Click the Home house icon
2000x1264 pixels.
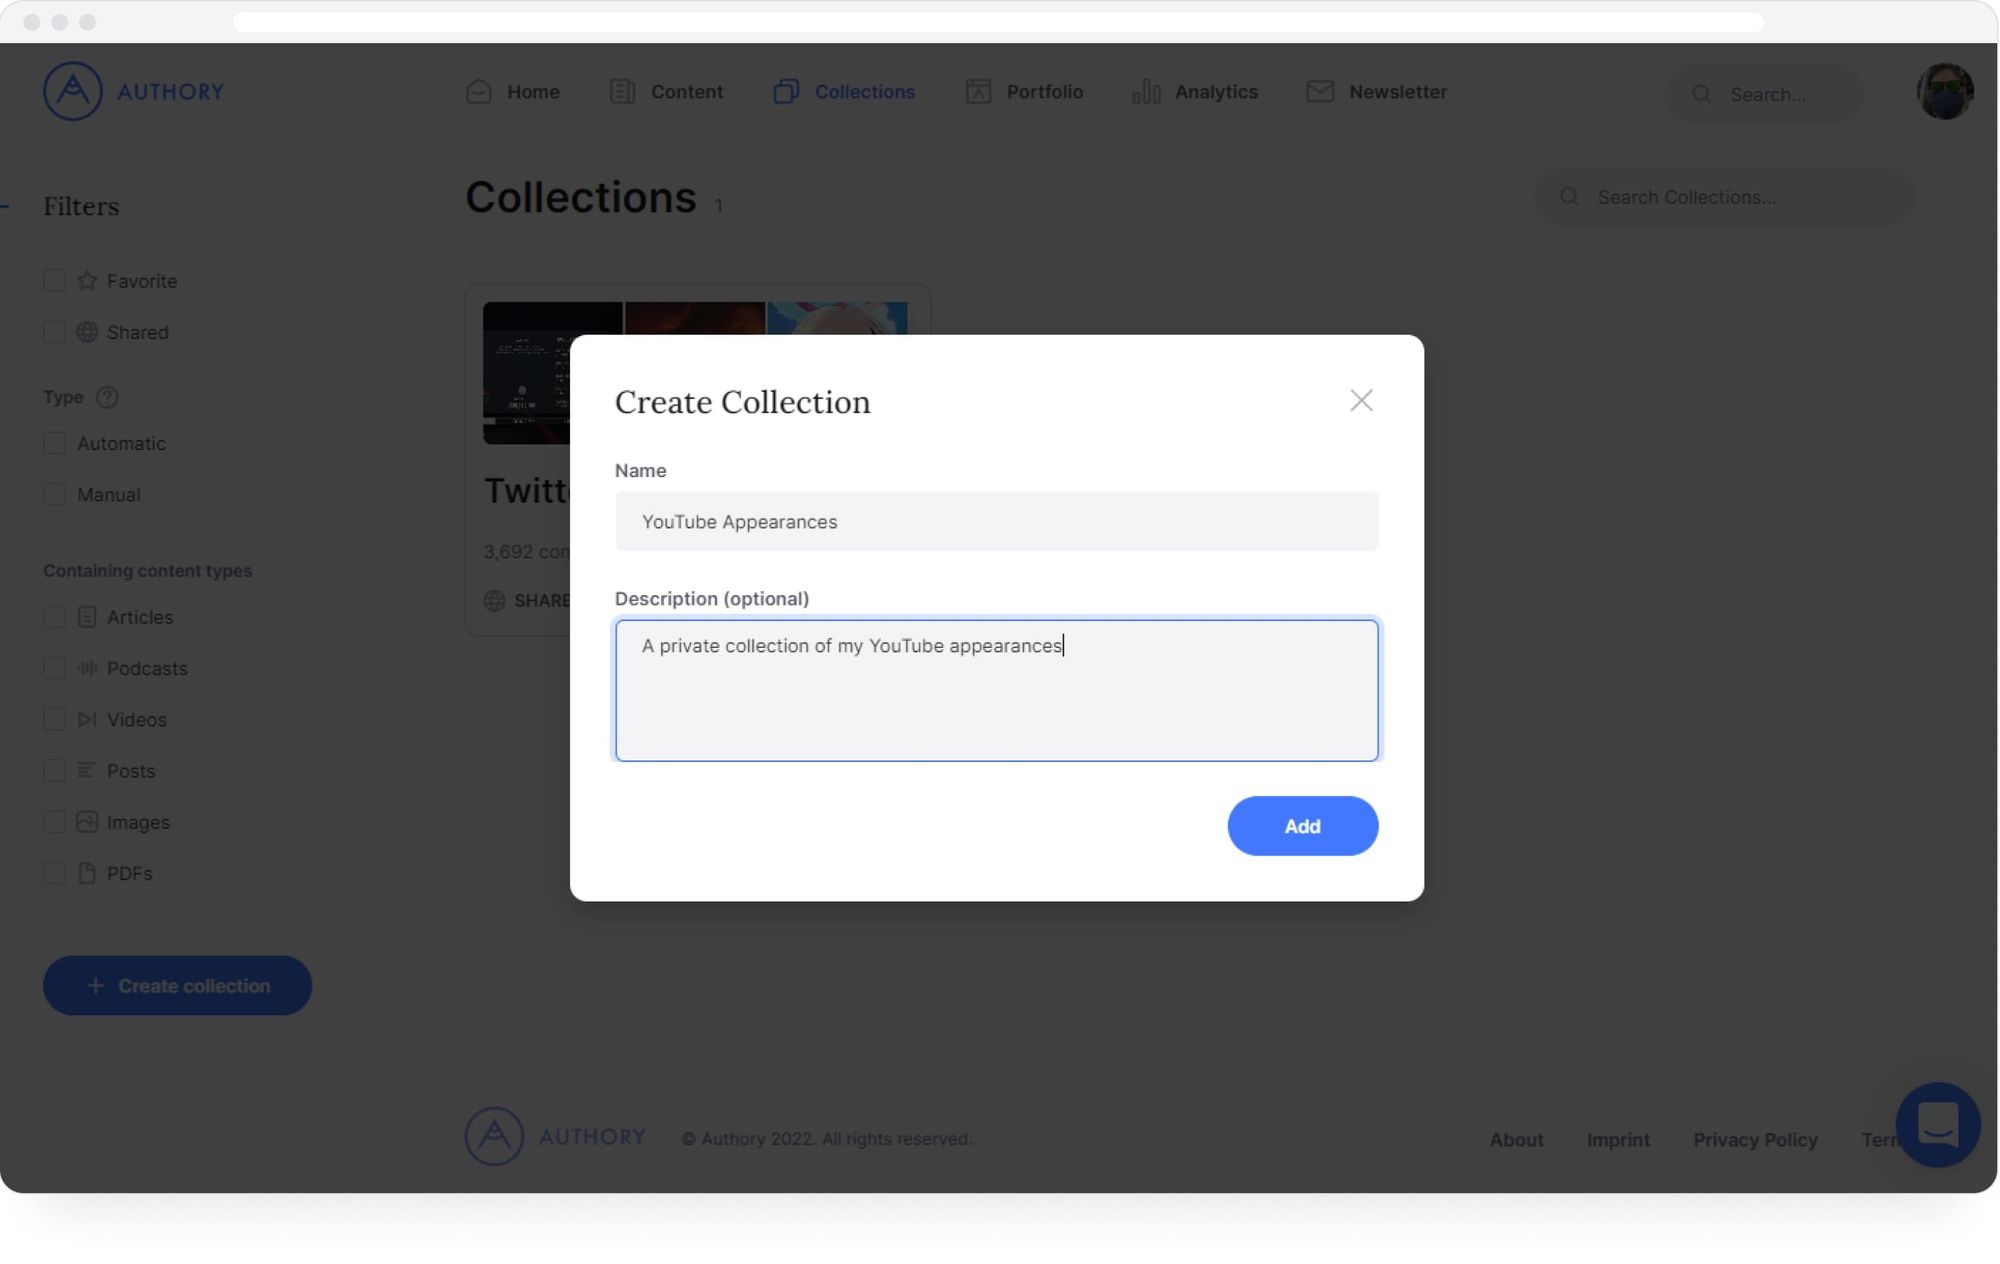click(479, 91)
